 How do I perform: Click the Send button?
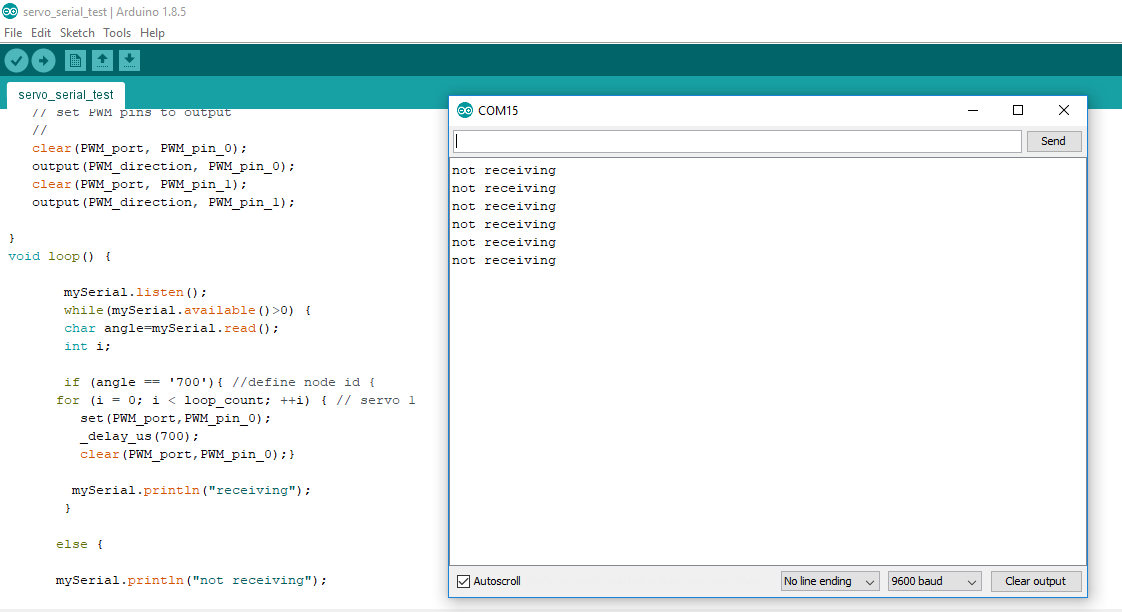point(1053,141)
